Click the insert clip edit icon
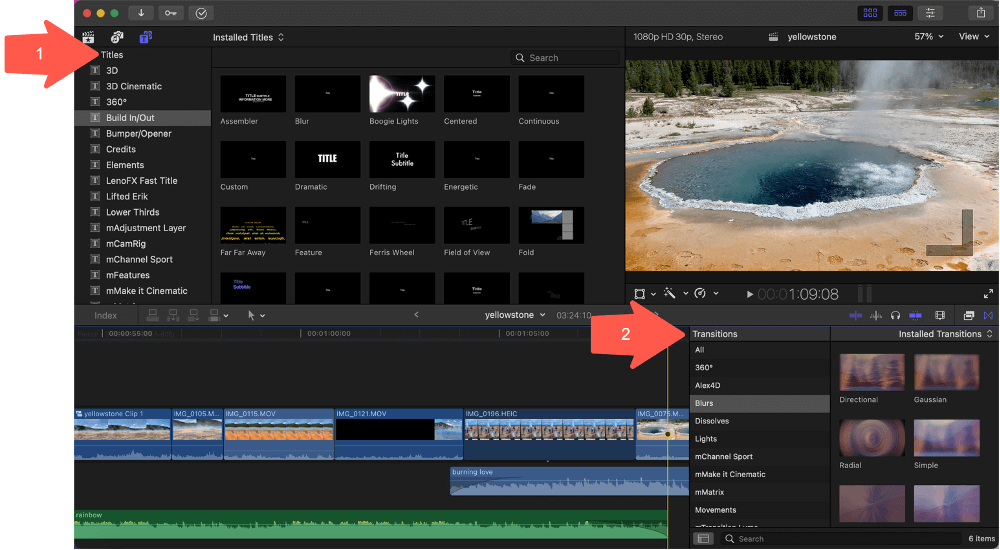This screenshot has width=1000, height=550. coord(173,315)
